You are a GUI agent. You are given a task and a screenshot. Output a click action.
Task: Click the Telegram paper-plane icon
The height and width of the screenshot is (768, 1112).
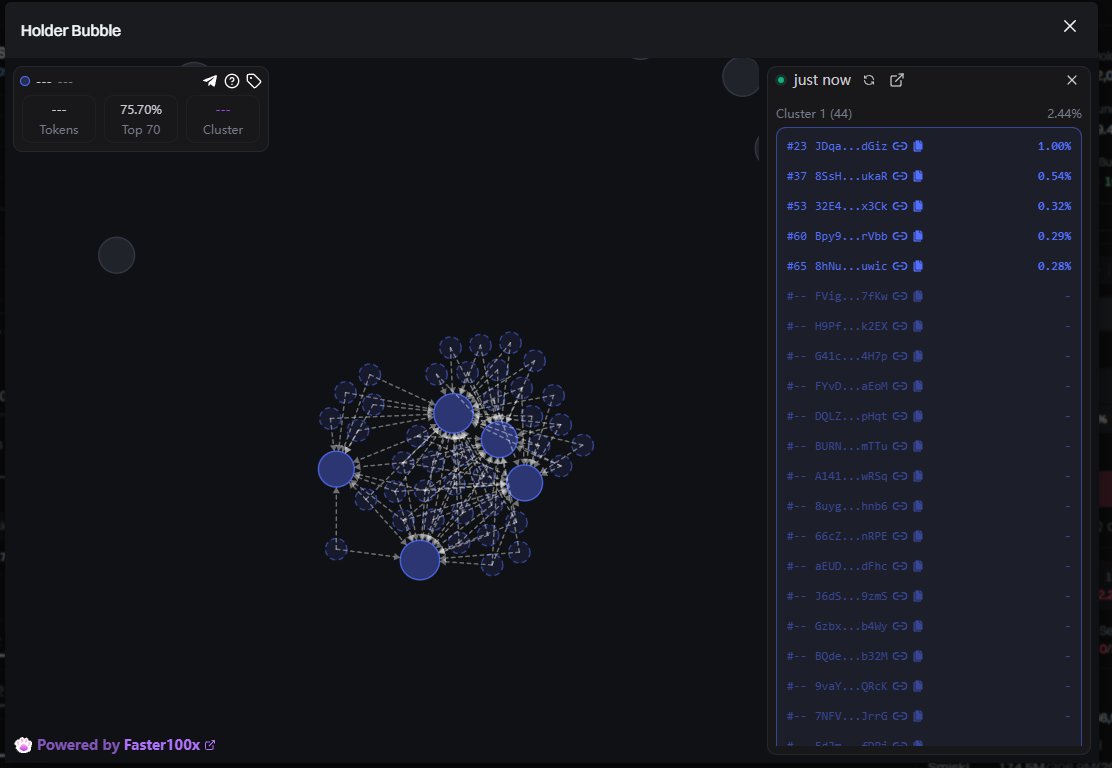tap(210, 81)
